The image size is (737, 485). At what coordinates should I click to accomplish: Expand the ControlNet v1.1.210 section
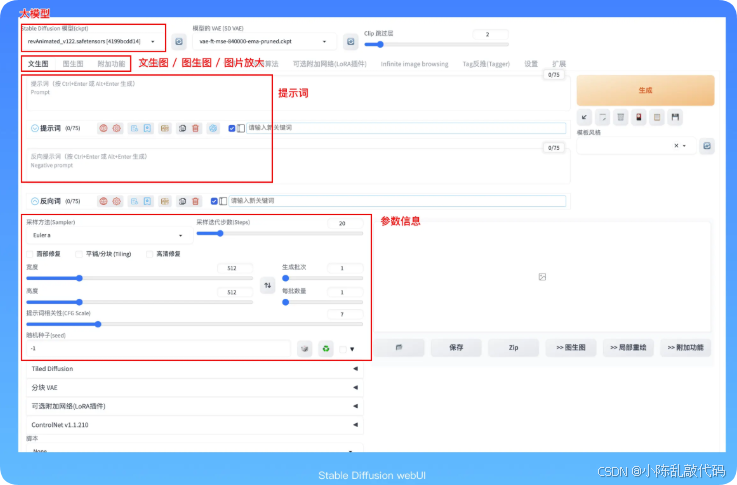coord(195,425)
